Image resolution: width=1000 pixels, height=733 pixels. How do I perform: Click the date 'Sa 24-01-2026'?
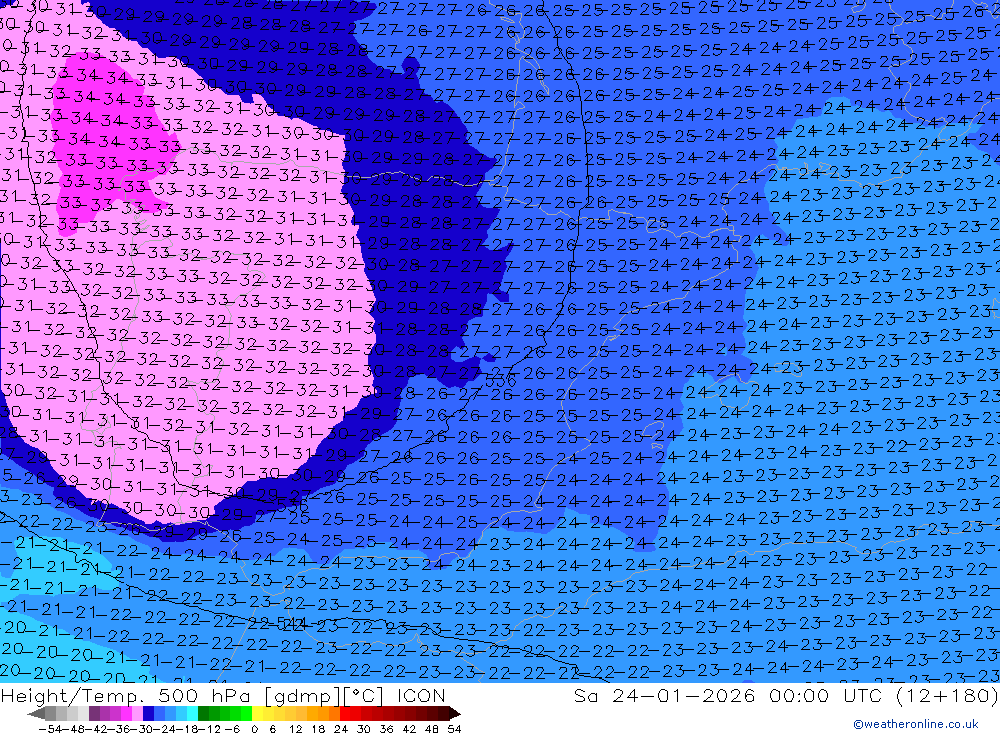(665, 696)
